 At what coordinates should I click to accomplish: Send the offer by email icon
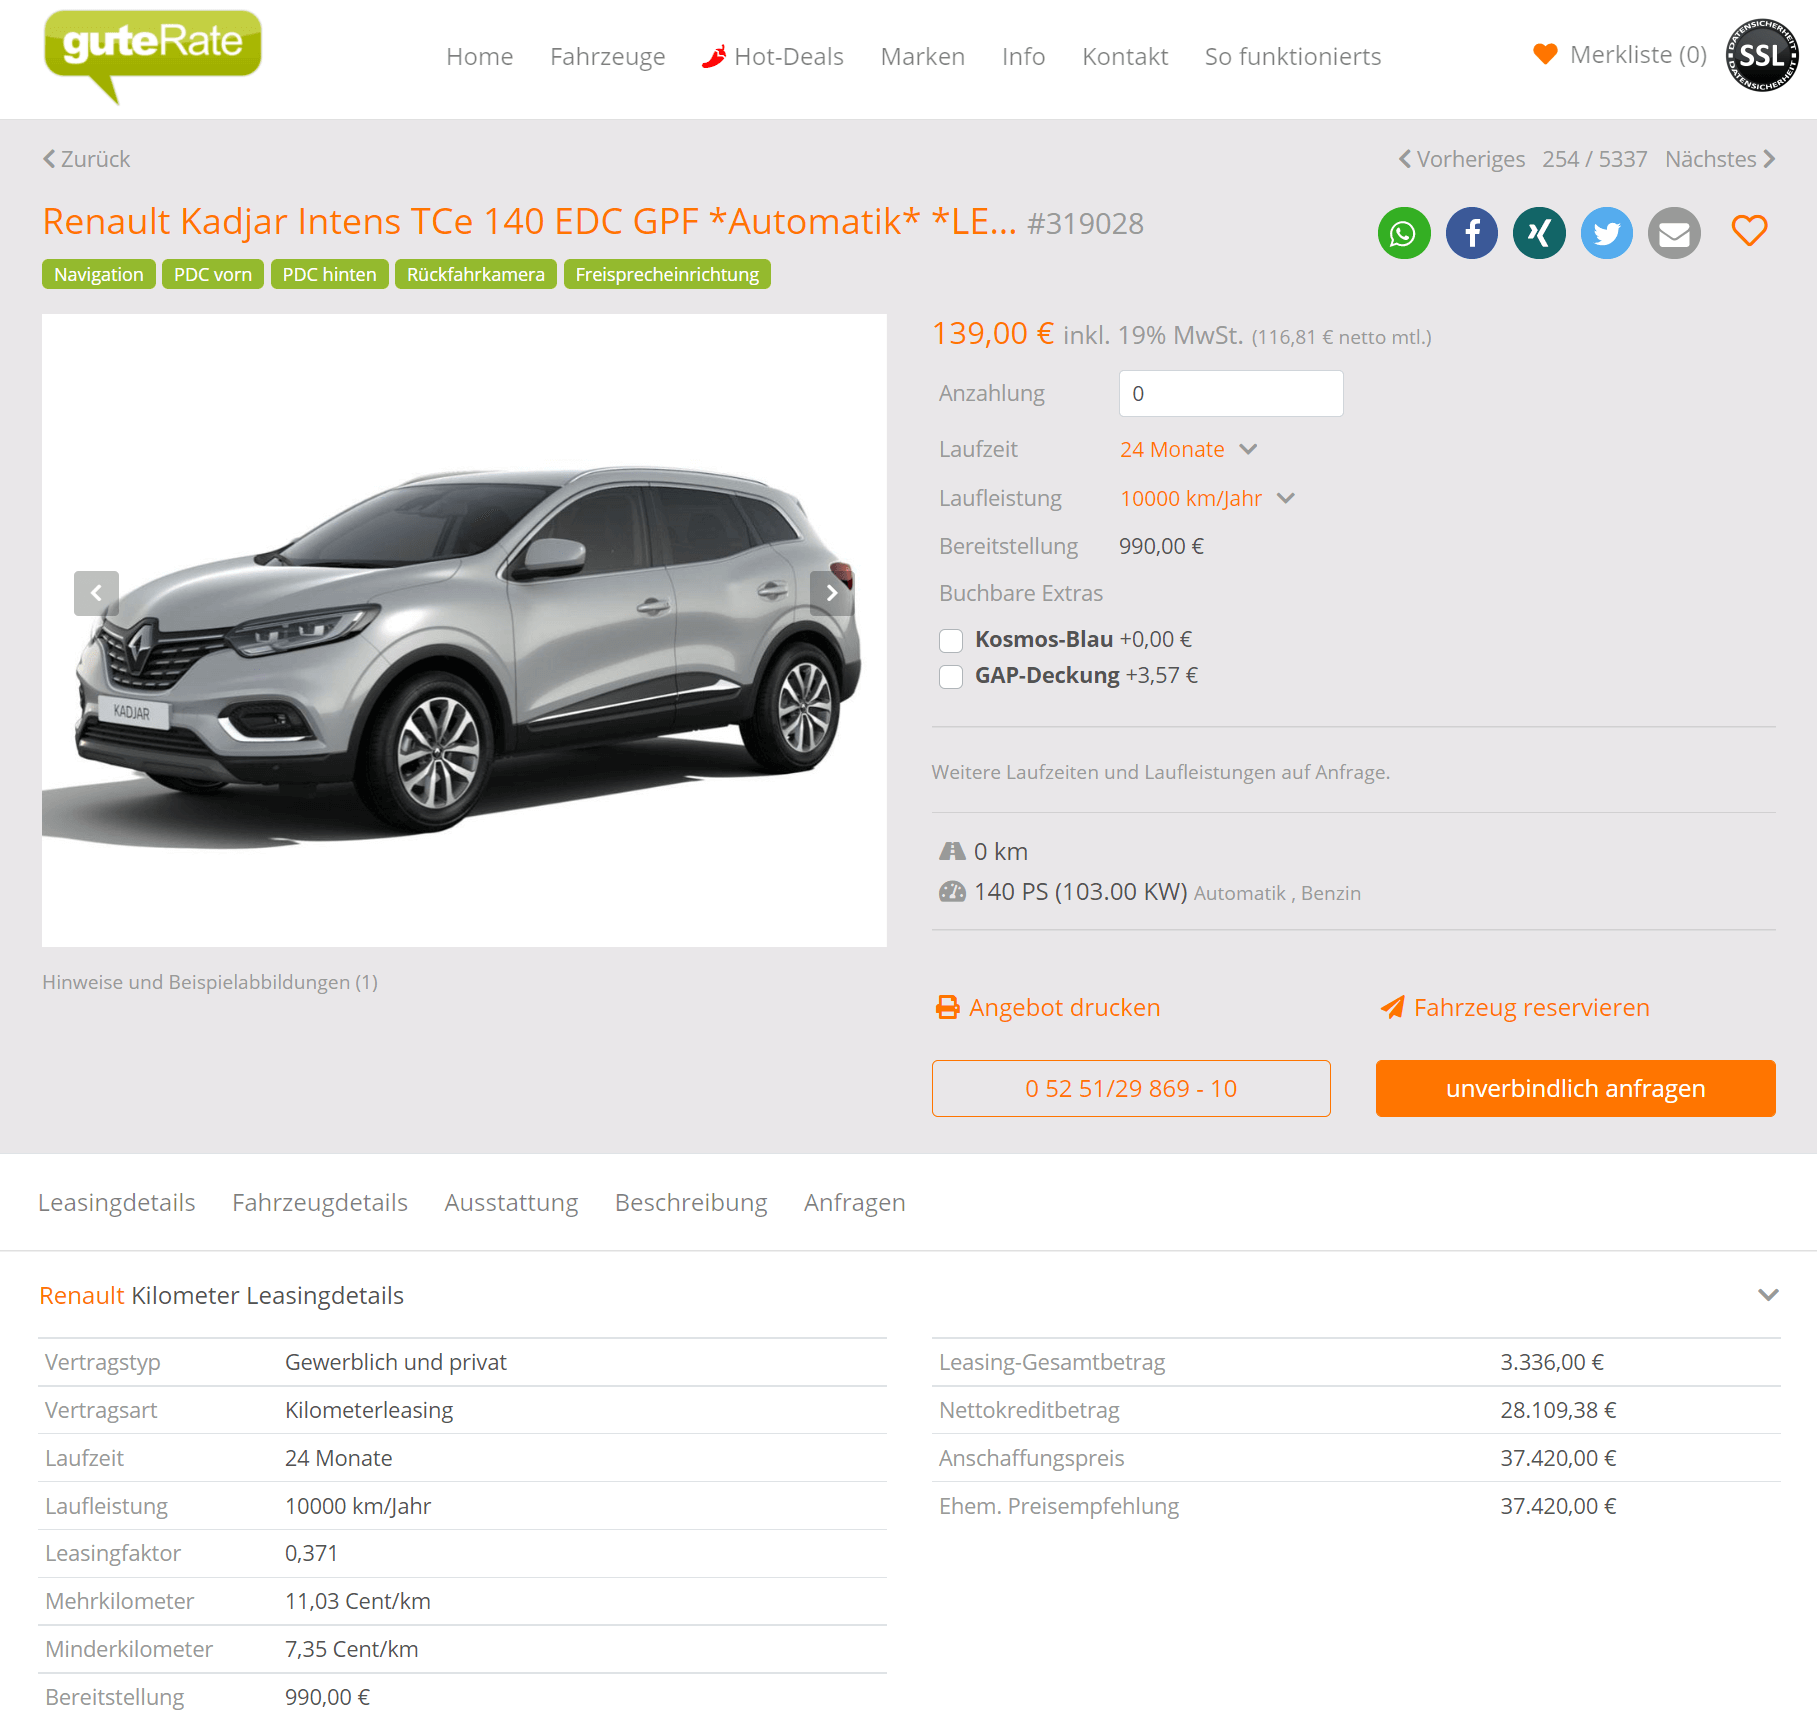coord(1674,233)
